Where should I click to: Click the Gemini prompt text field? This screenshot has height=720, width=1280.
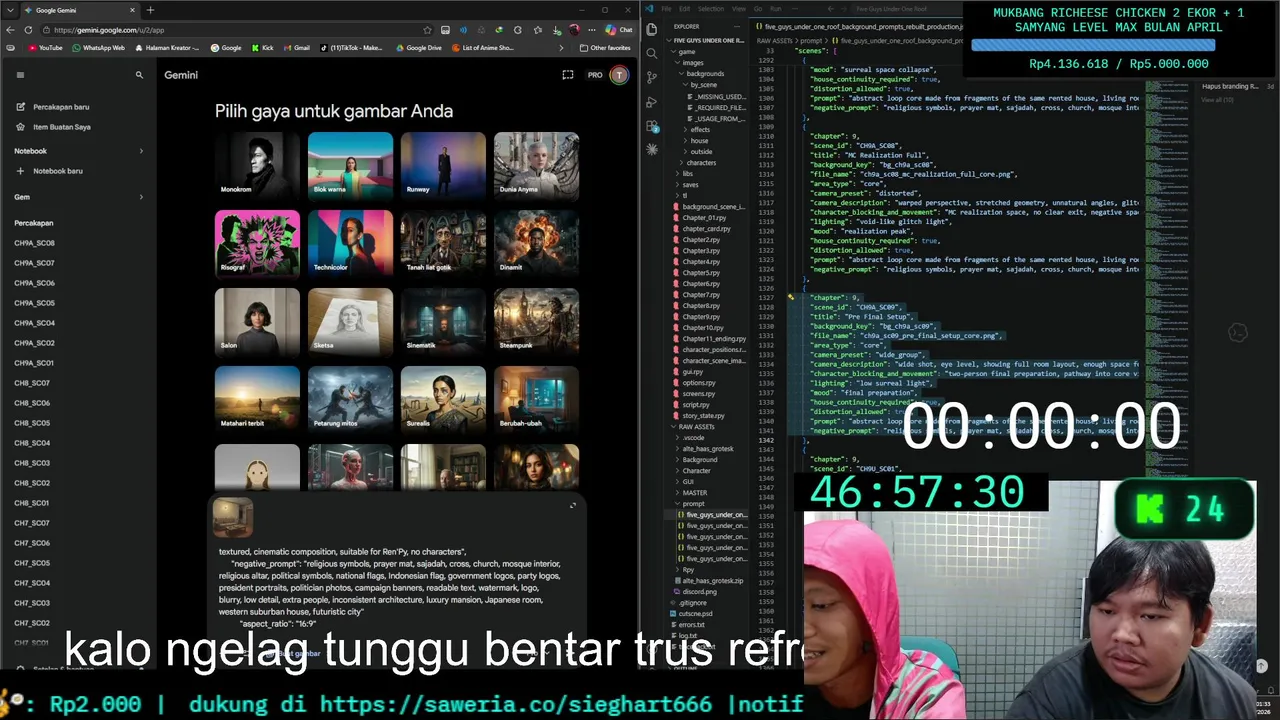[x=391, y=588]
